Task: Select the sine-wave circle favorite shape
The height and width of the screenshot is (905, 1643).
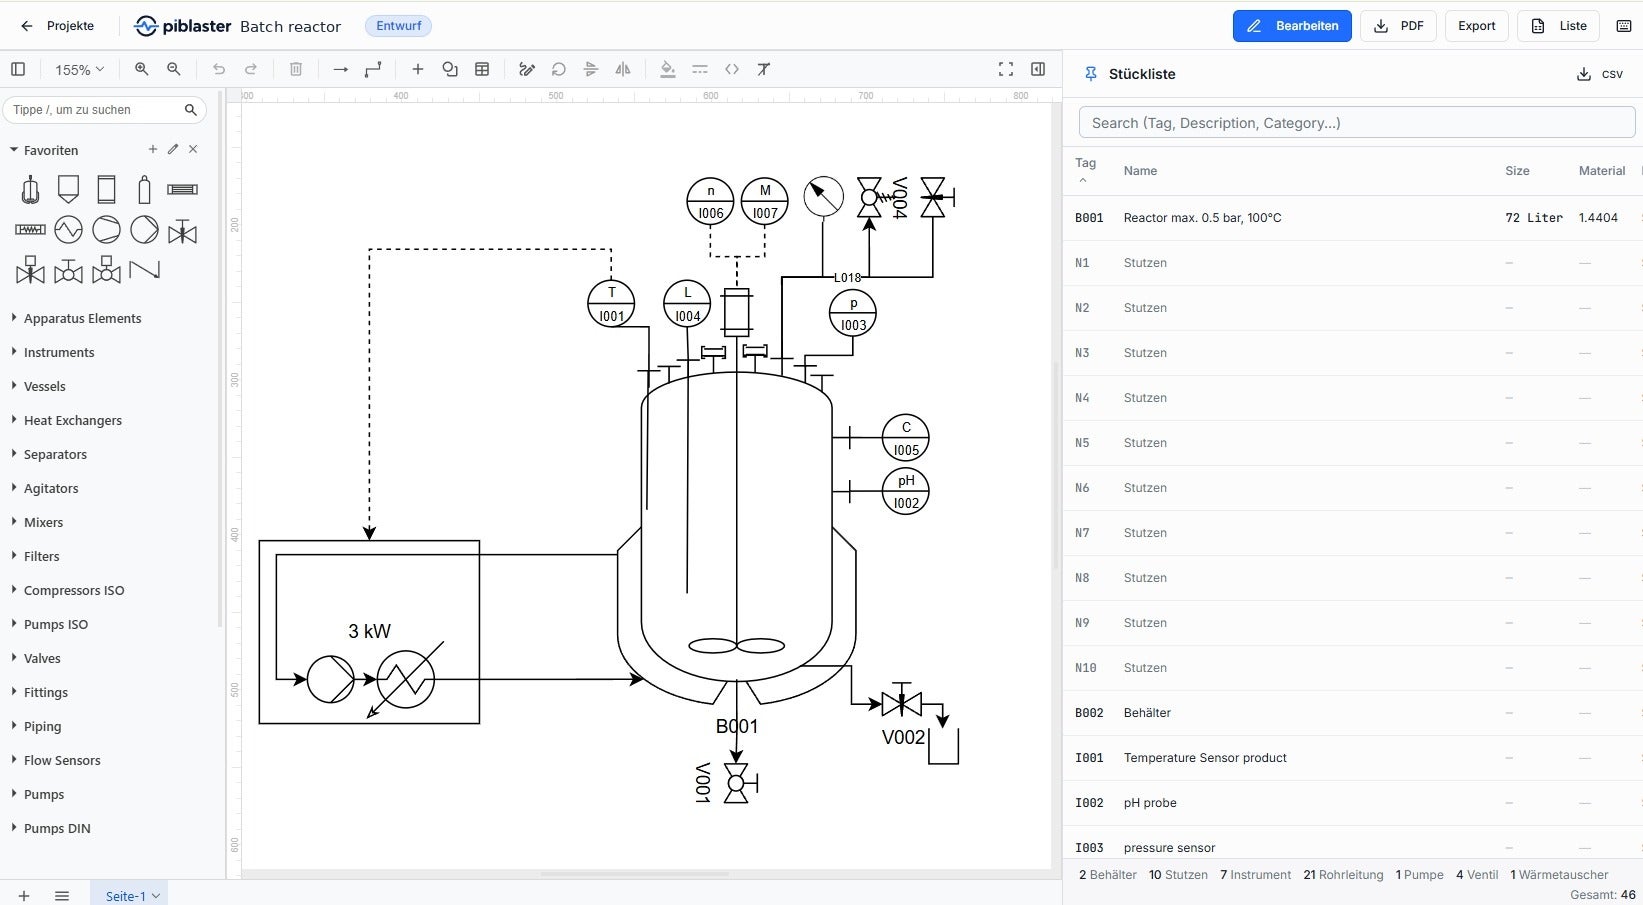Action: [x=68, y=230]
